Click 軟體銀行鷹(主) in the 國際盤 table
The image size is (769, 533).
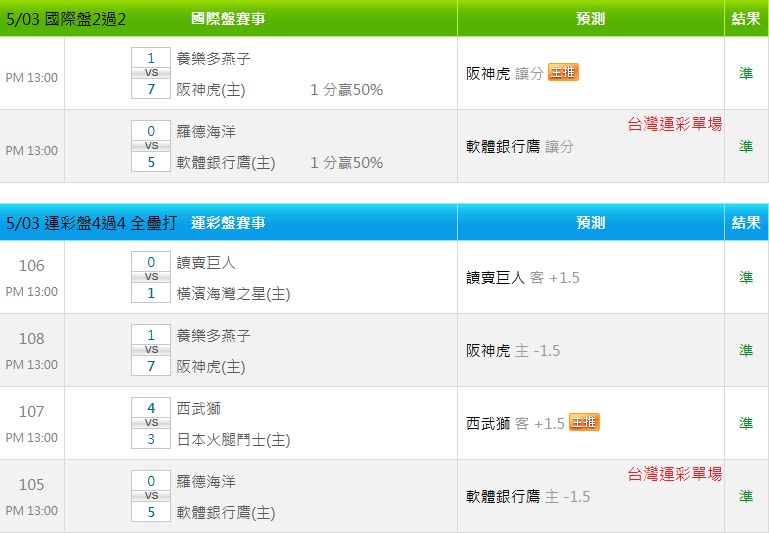click(x=226, y=163)
